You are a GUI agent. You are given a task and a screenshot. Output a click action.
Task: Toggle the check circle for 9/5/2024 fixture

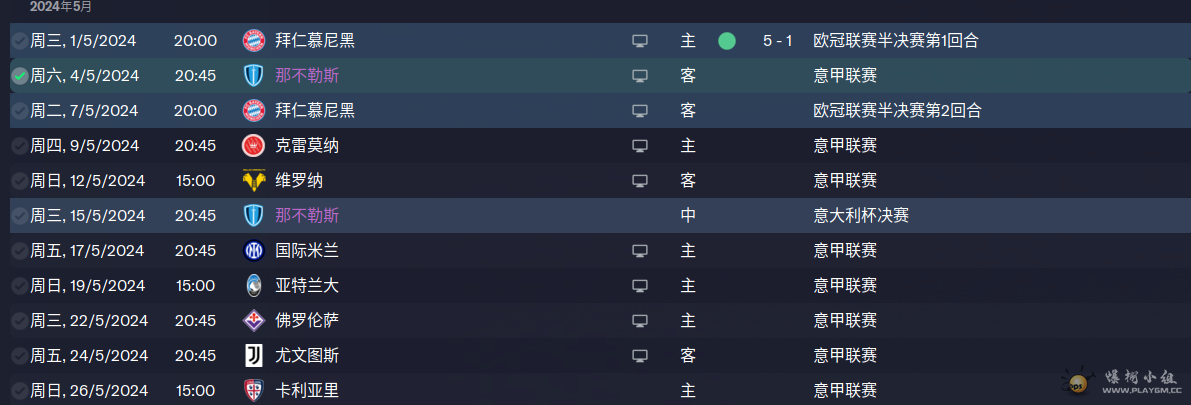pos(20,146)
